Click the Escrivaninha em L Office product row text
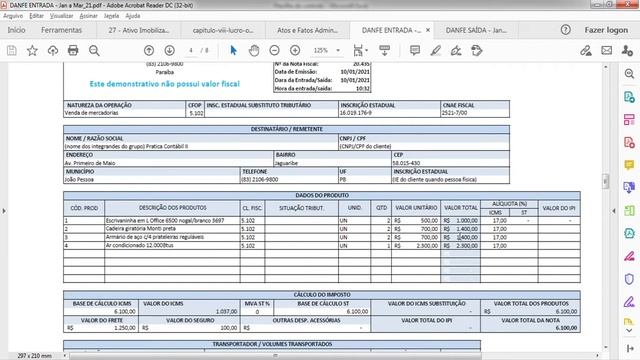 pos(165,220)
